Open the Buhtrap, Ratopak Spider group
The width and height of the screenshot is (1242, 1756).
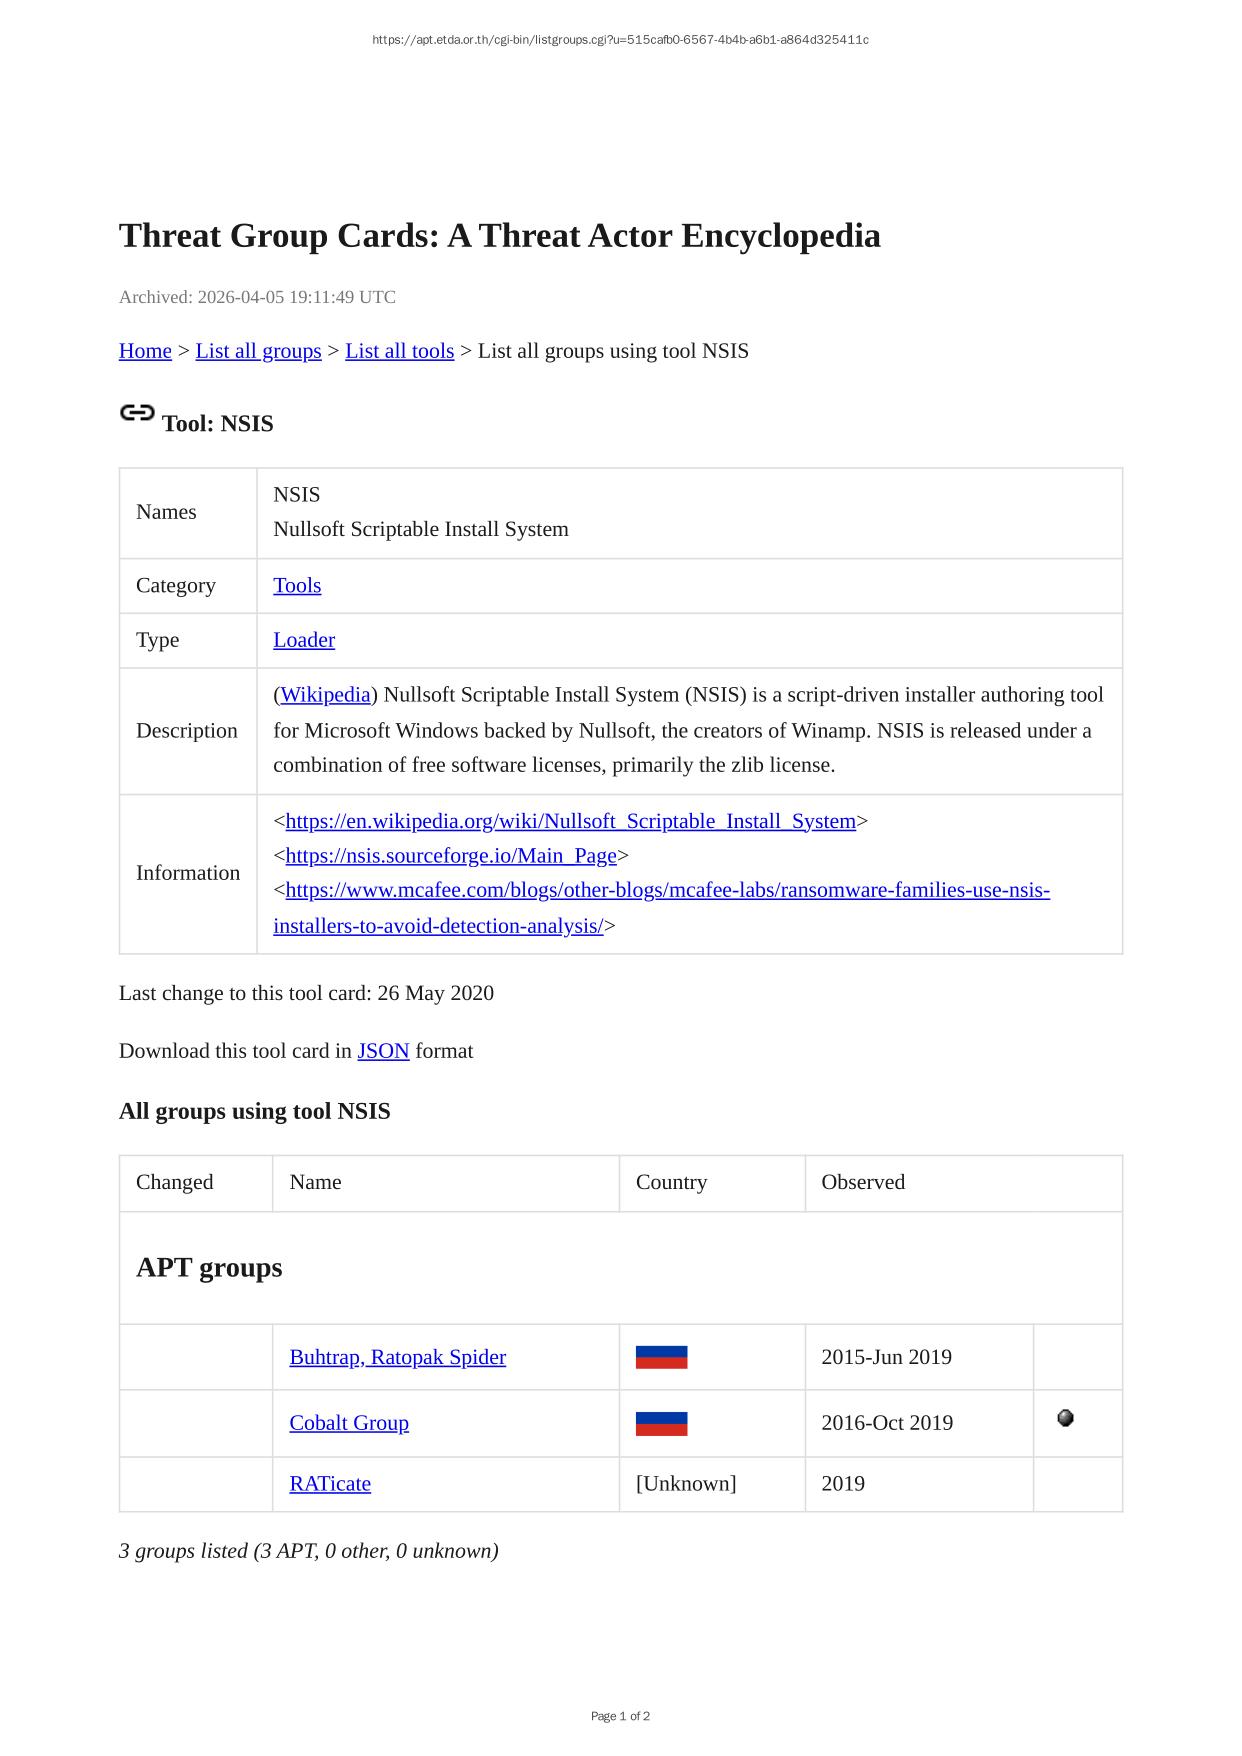[397, 1357]
